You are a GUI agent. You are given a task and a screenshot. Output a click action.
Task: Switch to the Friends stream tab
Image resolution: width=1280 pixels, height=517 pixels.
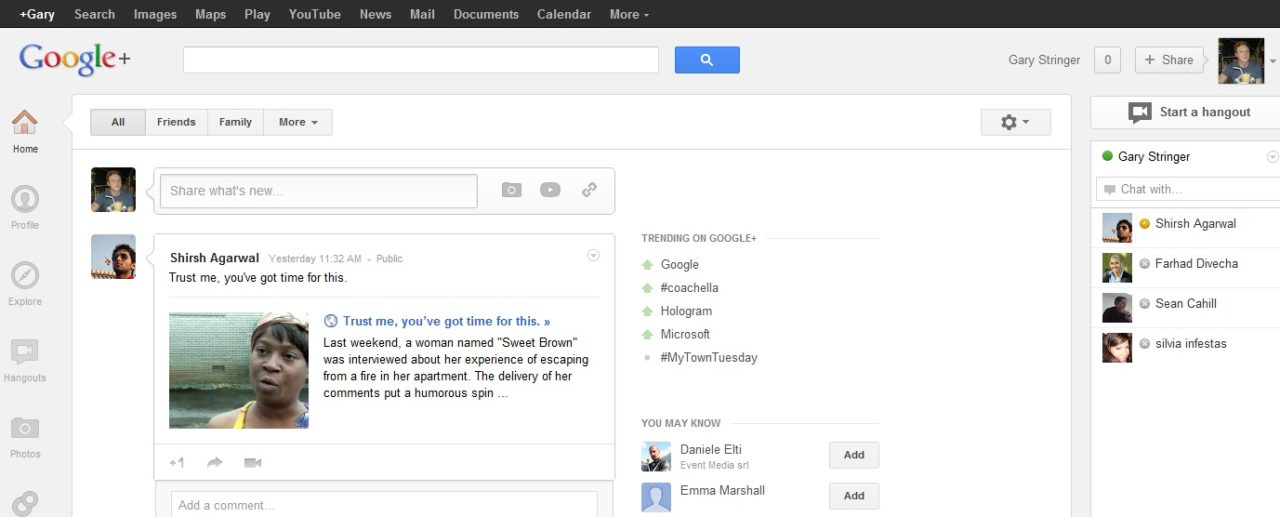point(176,122)
